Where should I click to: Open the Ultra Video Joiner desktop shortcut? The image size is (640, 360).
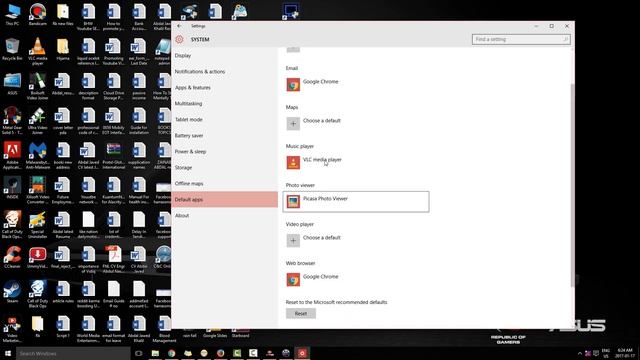point(38,120)
